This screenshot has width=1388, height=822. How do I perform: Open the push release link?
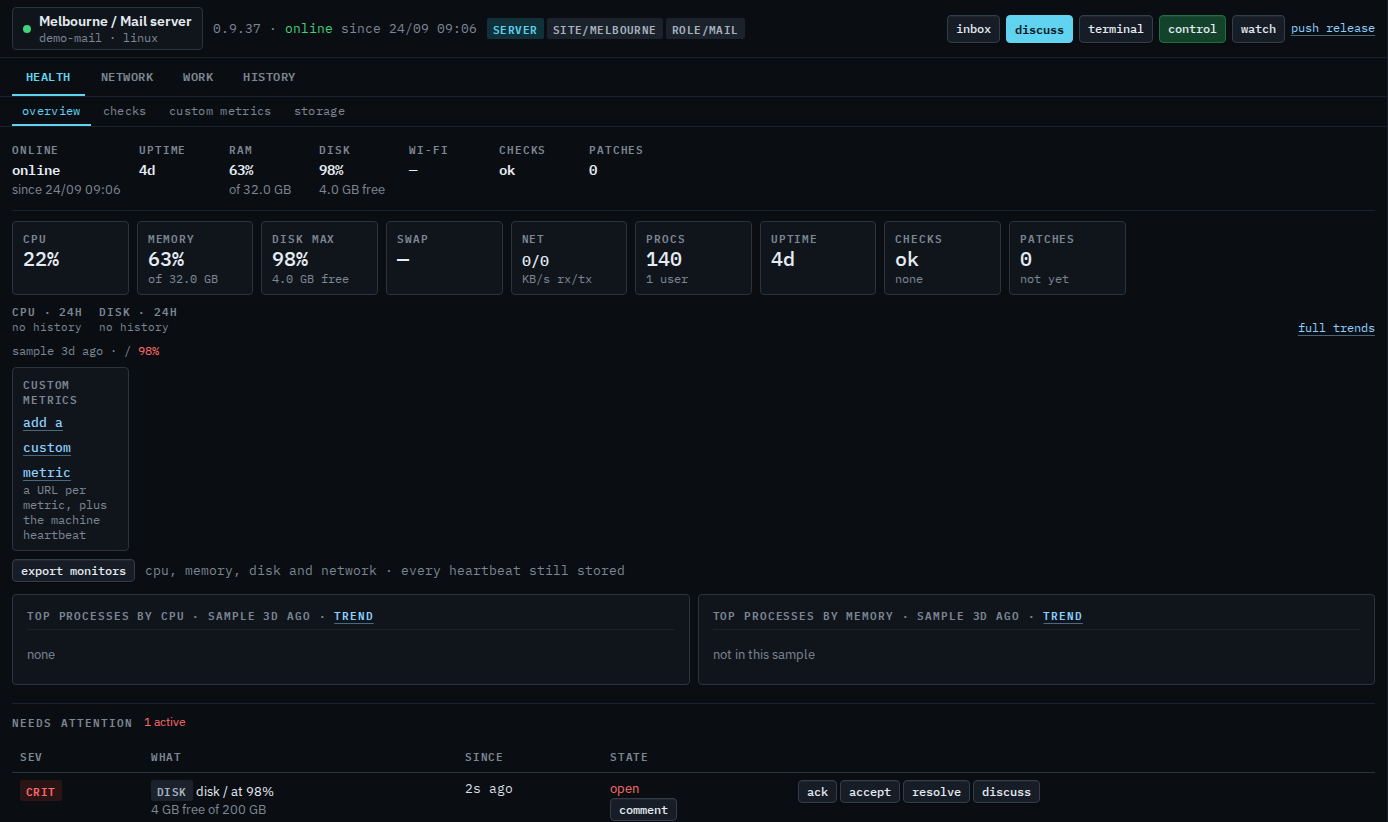point(1332,28)
